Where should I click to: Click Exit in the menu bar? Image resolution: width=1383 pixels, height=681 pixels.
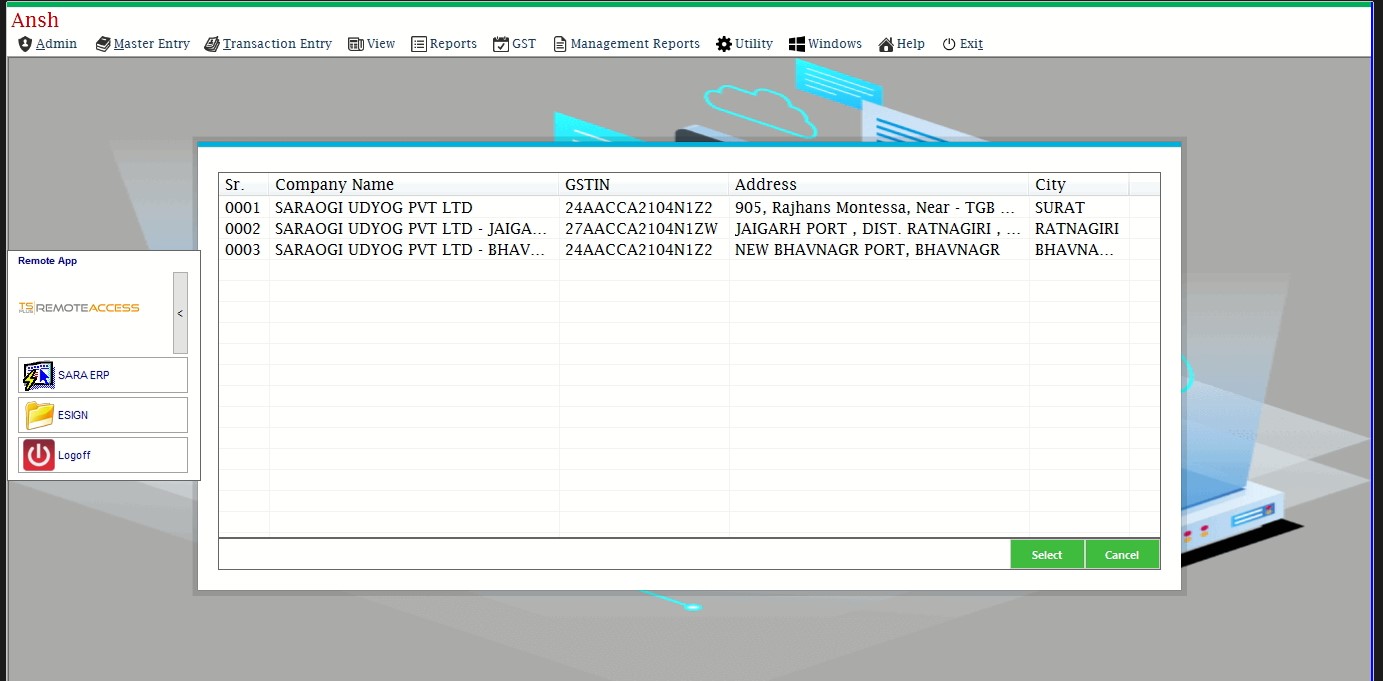click(x=963, y=44)
